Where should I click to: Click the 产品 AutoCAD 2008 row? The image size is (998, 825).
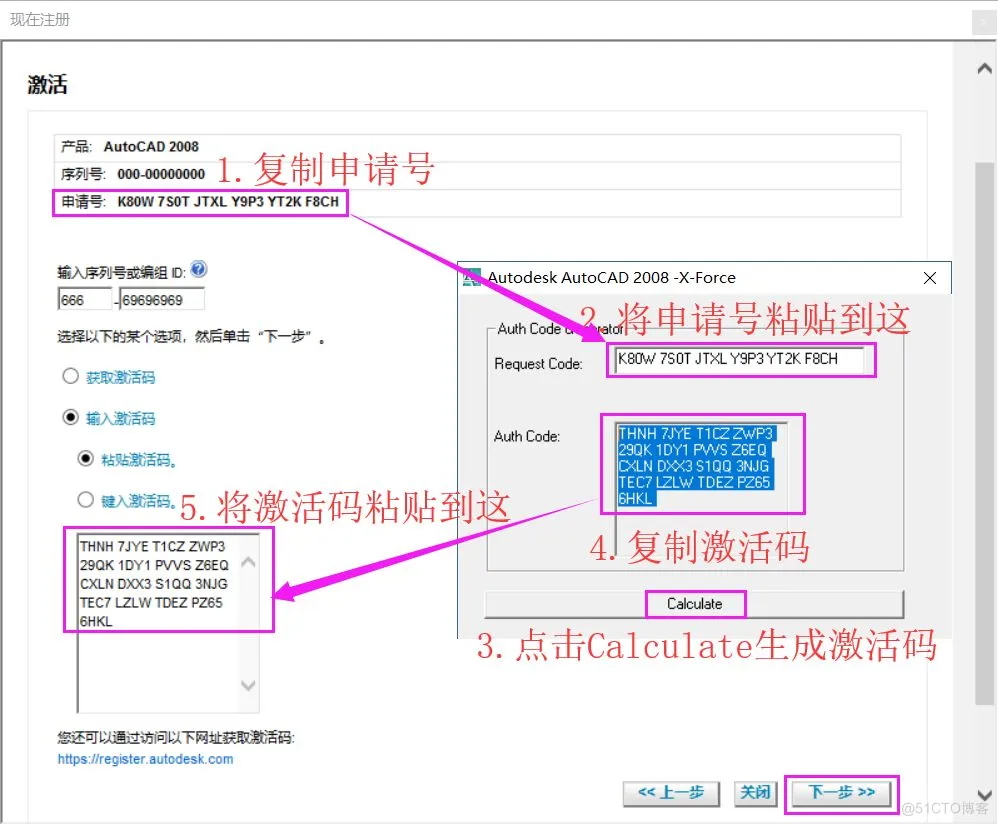pos(477,147)
